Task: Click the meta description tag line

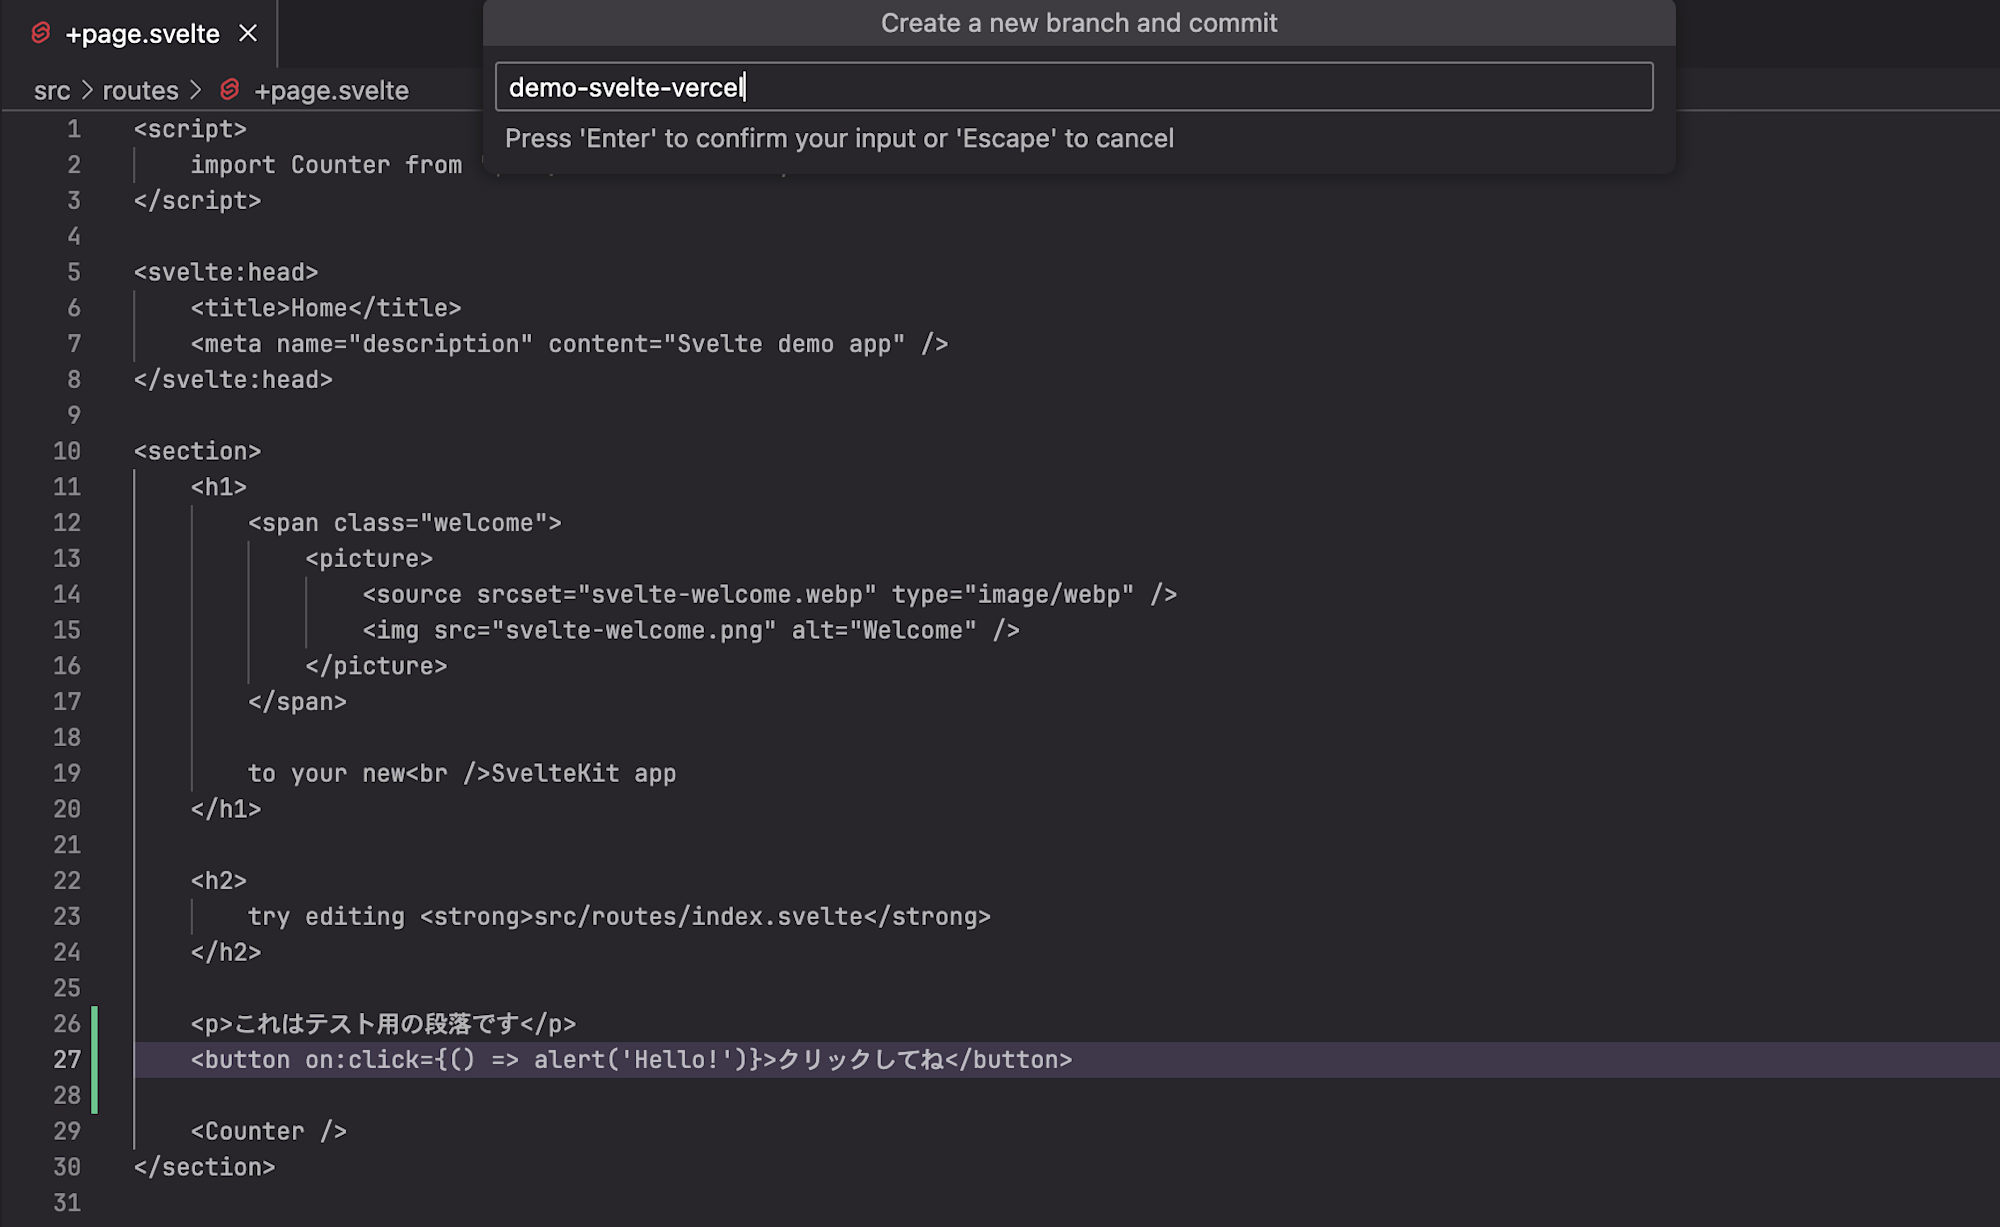Action: (x=568, y=344)
